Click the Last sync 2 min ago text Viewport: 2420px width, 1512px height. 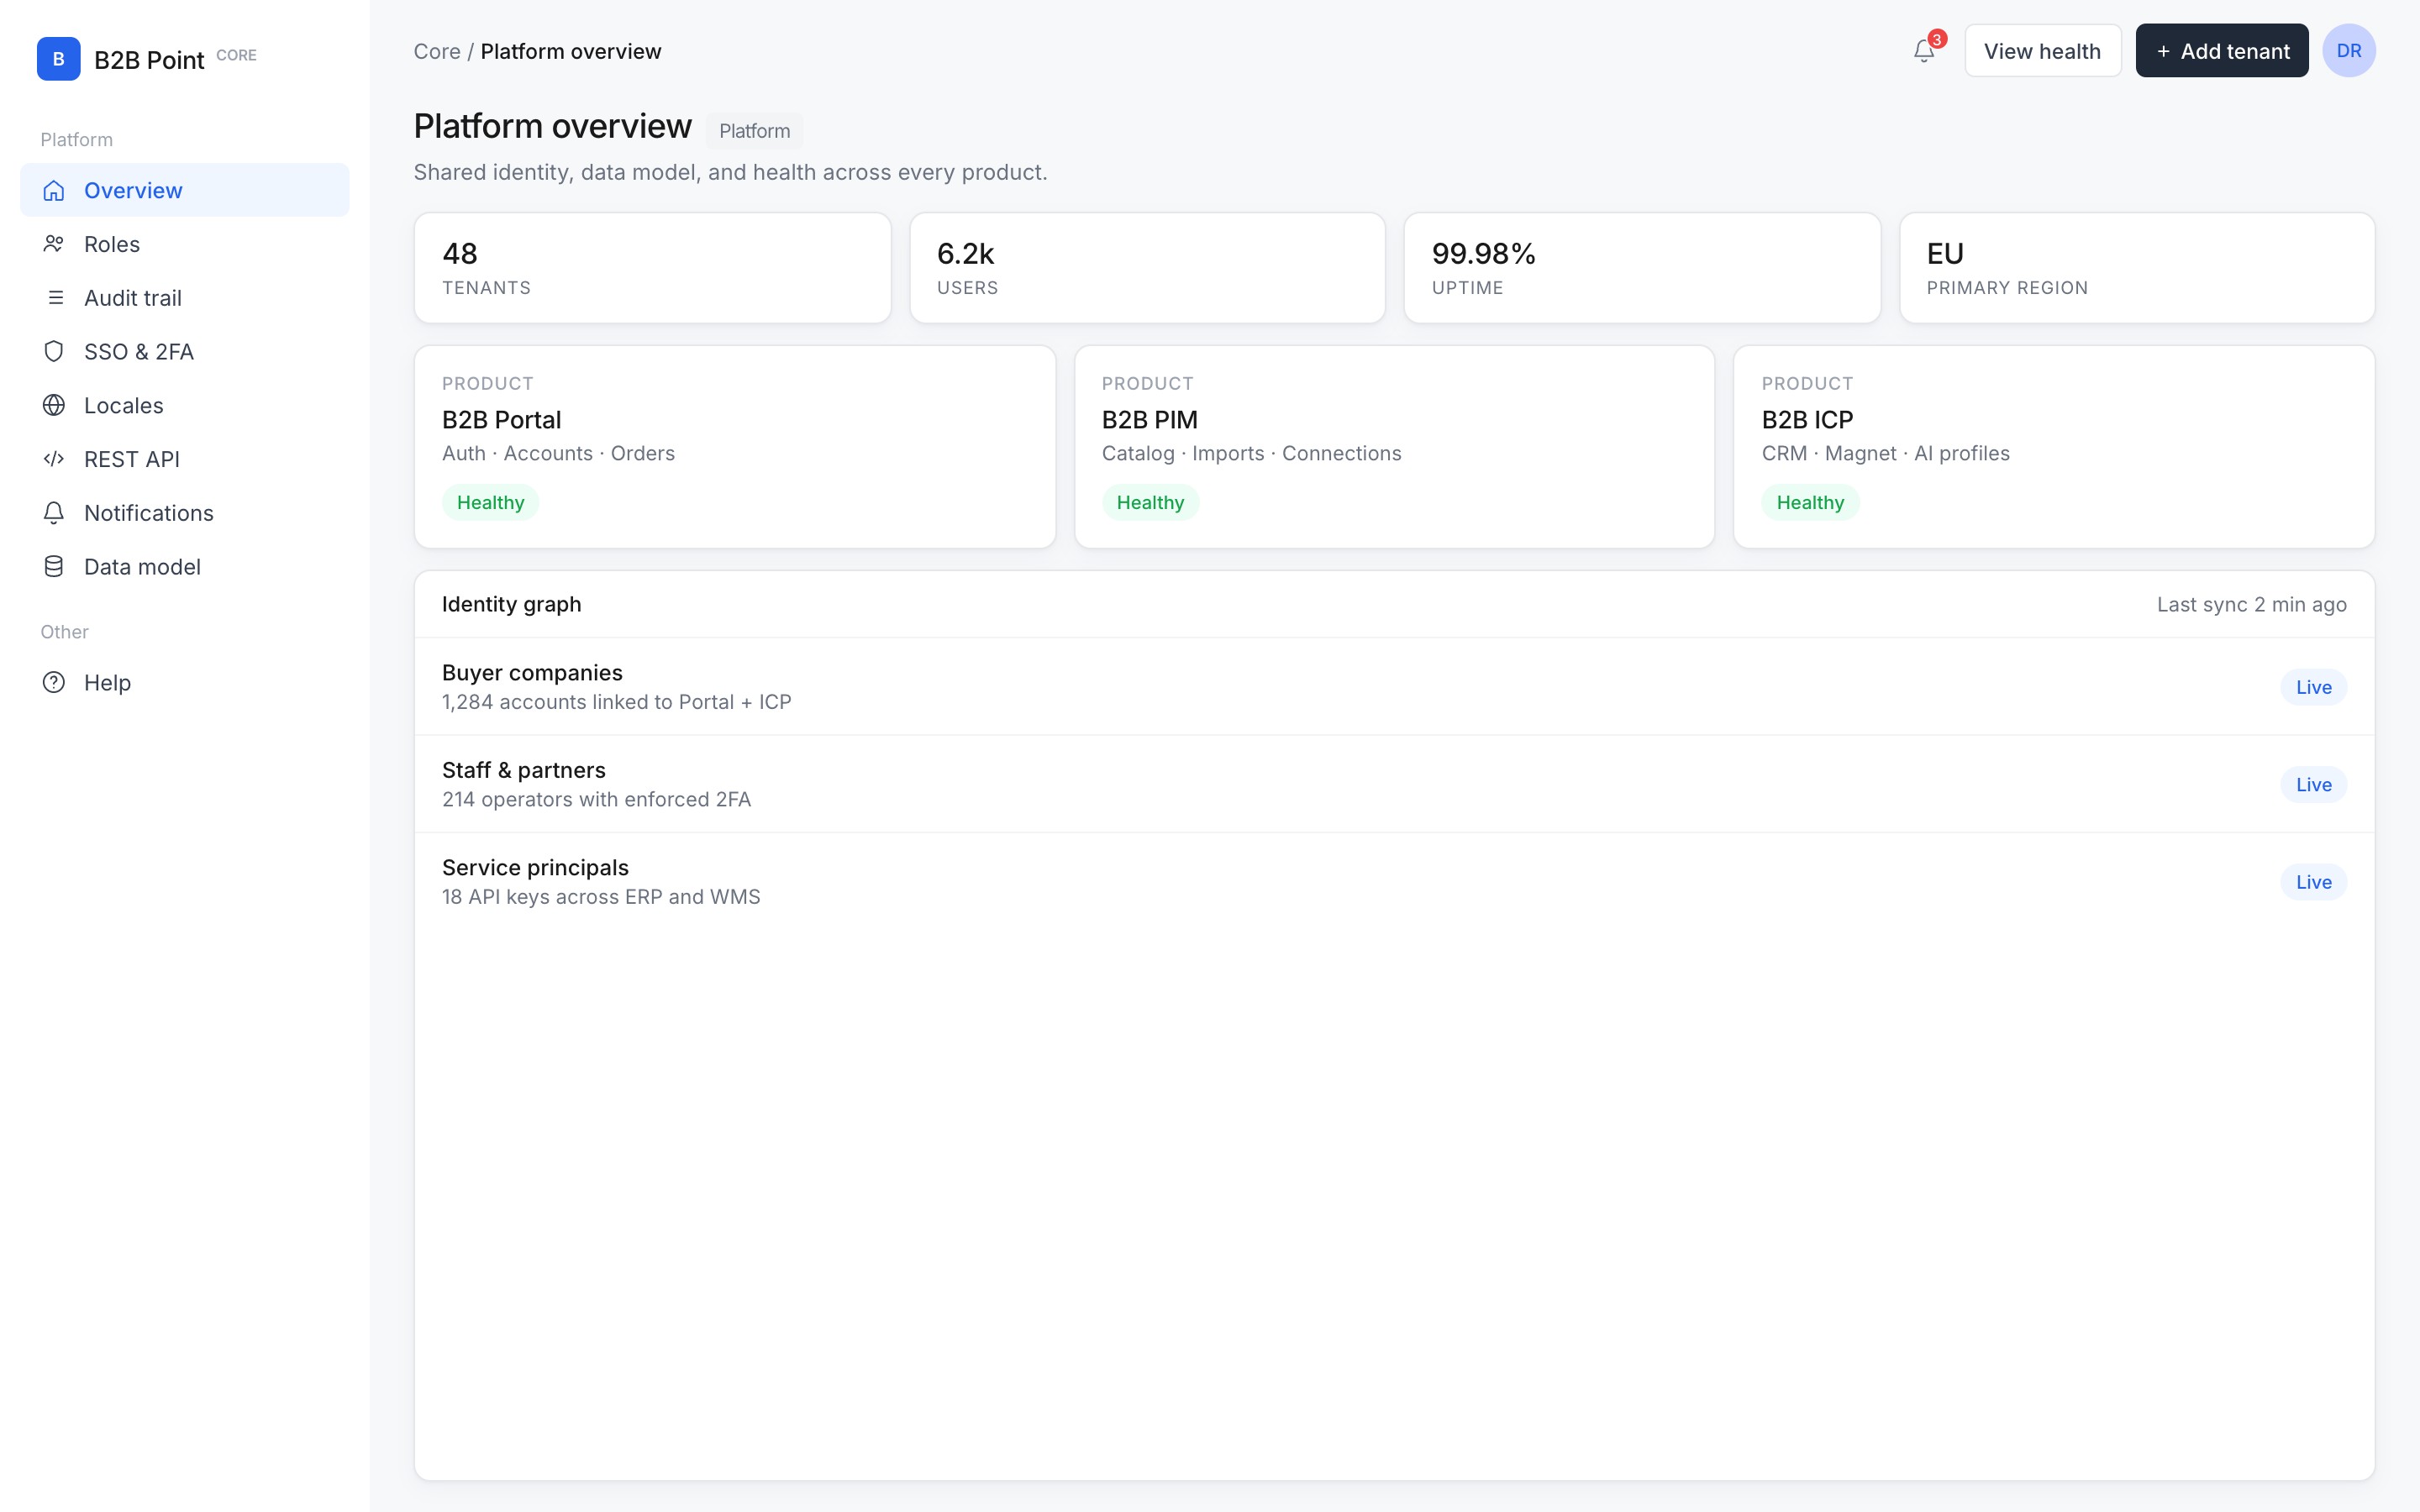(x=2251, y=604)
